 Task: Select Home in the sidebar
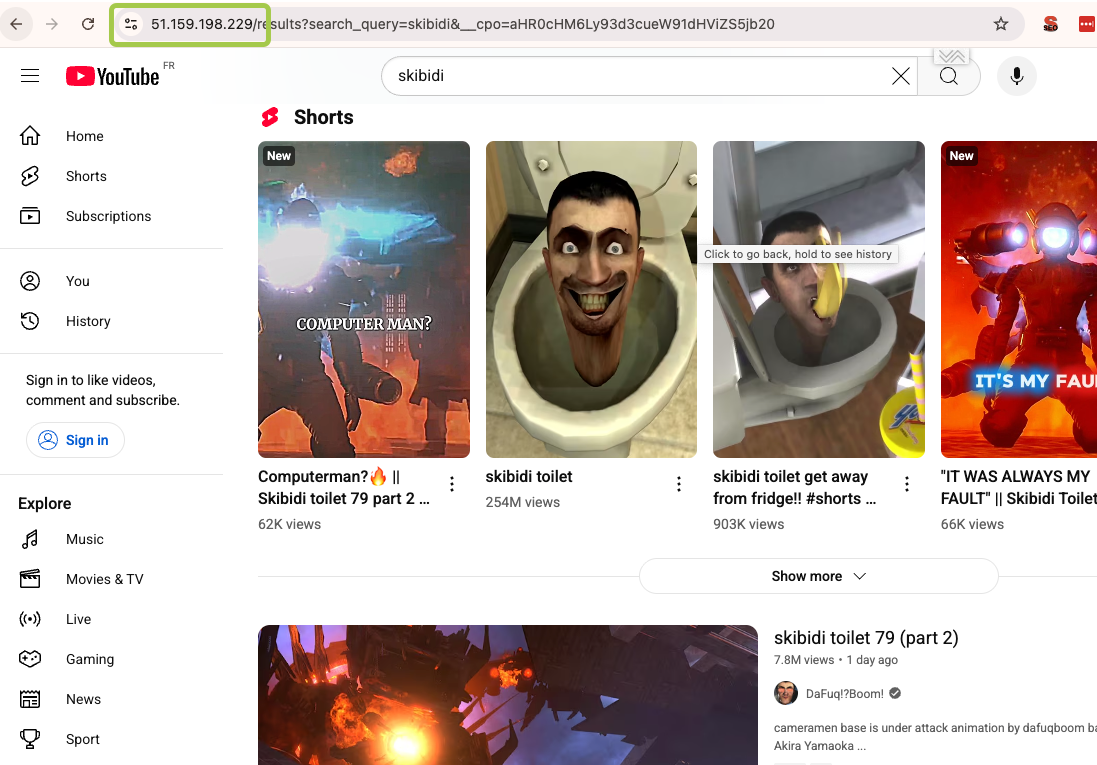coord(85,136)
